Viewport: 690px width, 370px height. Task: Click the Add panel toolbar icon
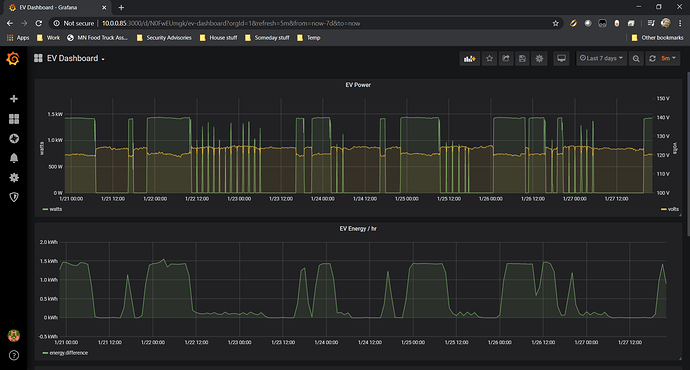coord(470,59)
